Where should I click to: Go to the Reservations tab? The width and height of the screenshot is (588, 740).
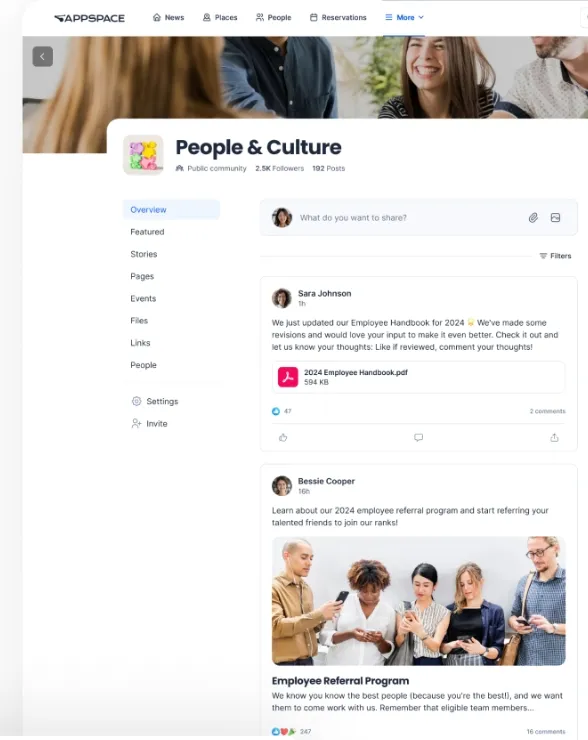(x=338, y=17)
